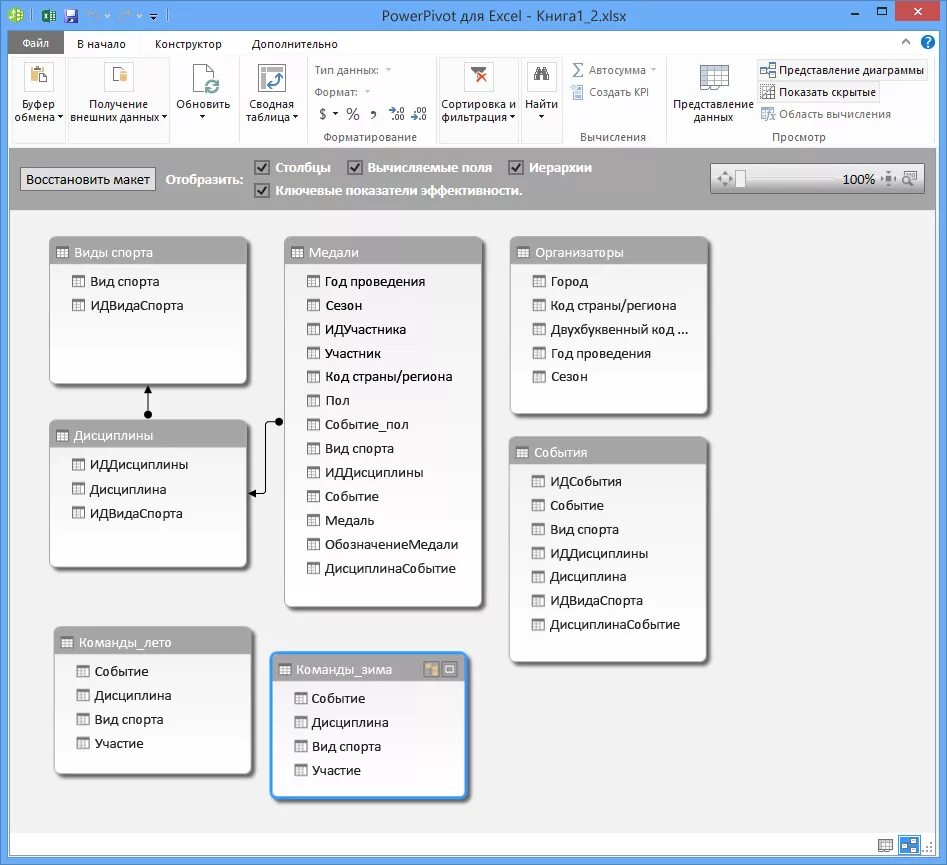Uncheck Ключевые показатели эффективности checkbox

(262, 190)
